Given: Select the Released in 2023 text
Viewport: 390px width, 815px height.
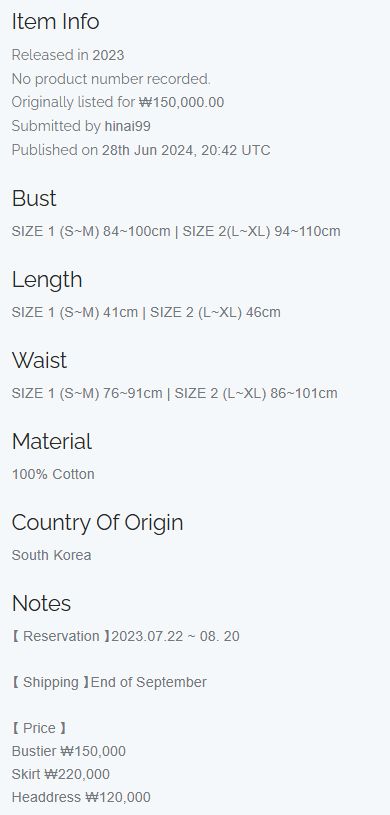Looking at the screenshot, I should click(x=68, y=55).
